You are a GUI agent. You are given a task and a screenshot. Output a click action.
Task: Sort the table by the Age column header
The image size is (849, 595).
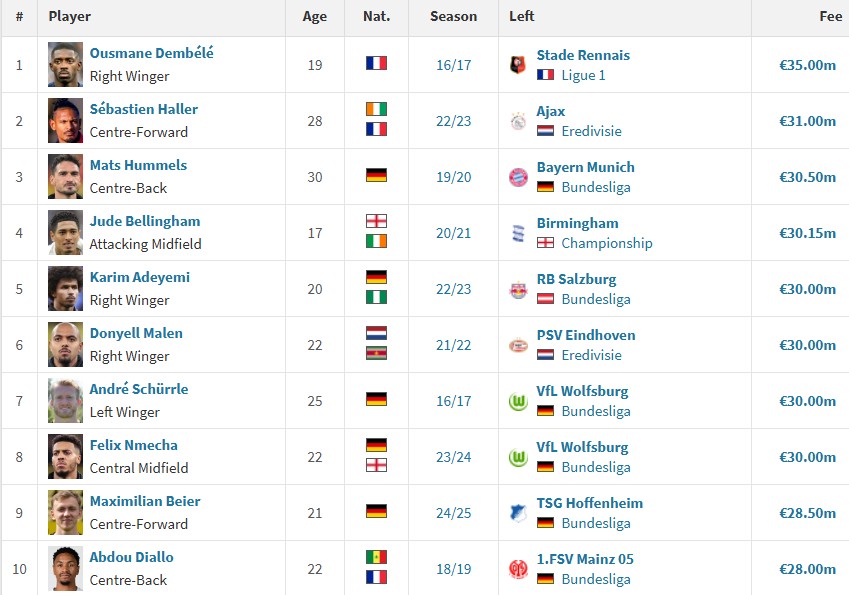315,17
